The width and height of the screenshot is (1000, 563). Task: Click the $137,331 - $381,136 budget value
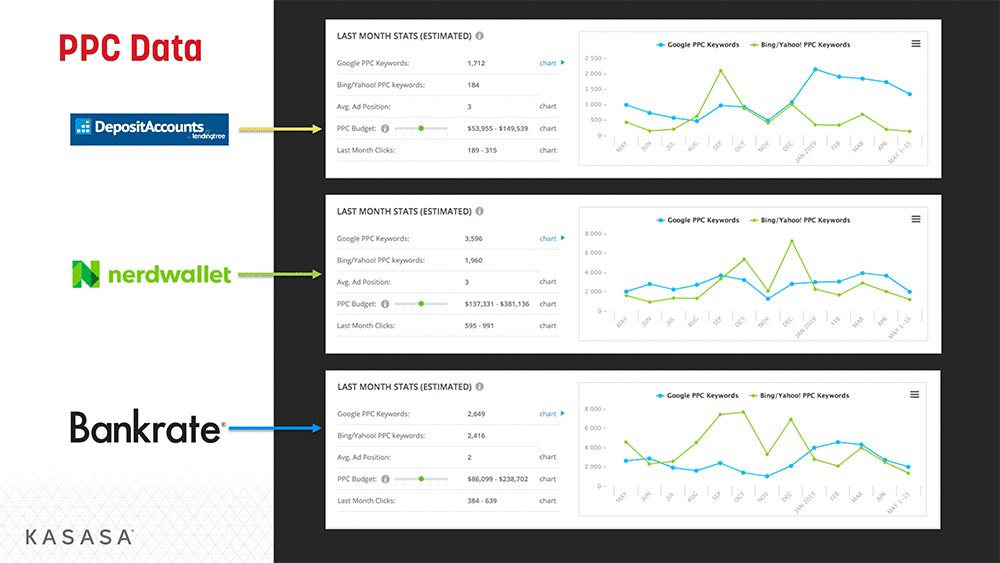(497, 304)
